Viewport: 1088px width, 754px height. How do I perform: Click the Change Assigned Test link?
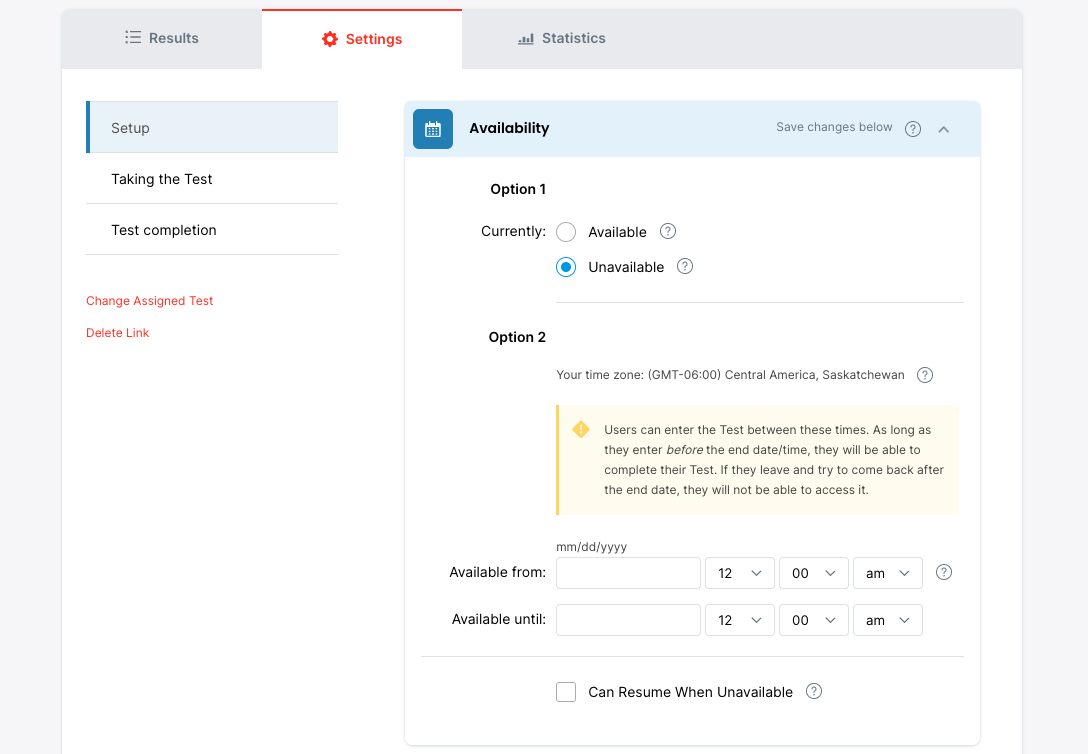[150, 301]
